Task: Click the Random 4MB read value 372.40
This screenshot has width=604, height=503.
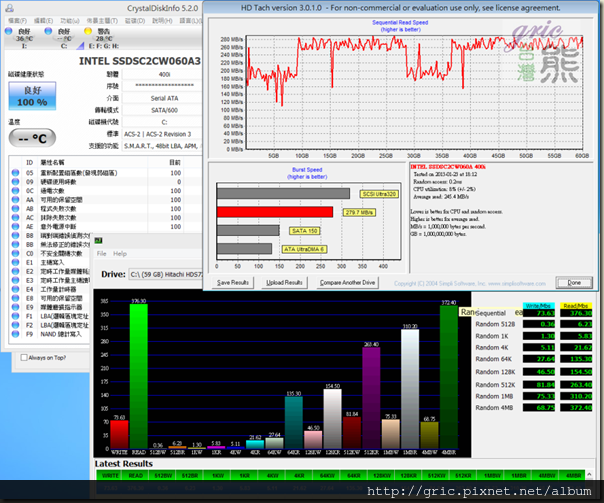Action: click(576, 407)
